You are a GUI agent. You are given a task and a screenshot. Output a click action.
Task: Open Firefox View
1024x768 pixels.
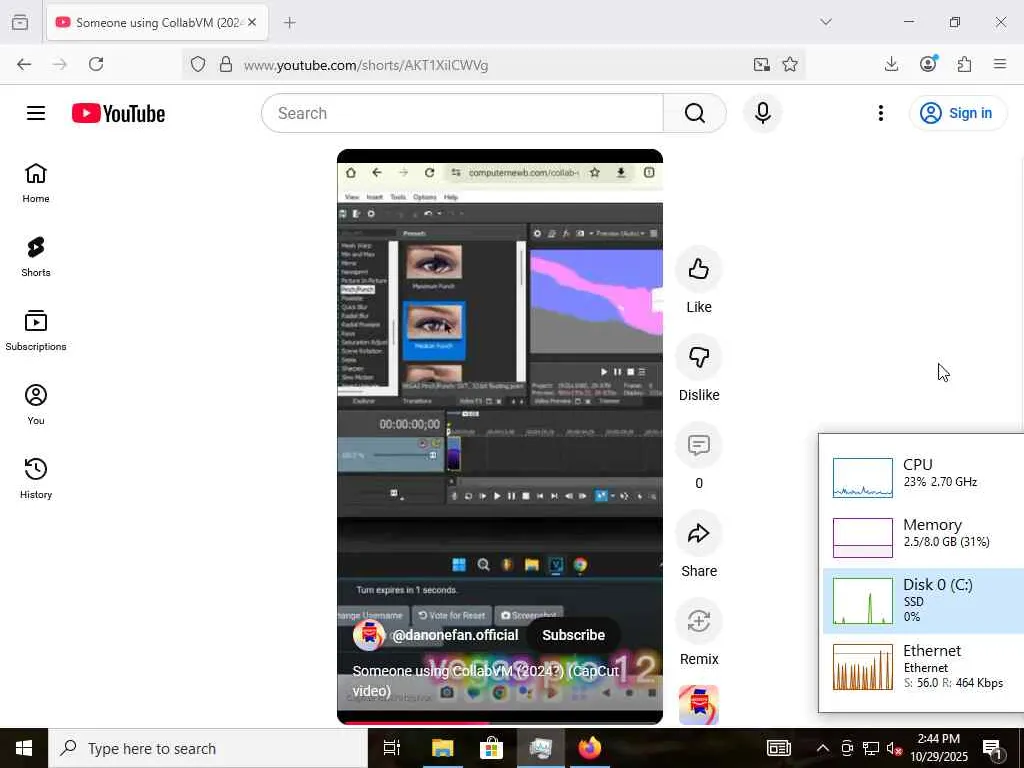[x=20, y=22]
